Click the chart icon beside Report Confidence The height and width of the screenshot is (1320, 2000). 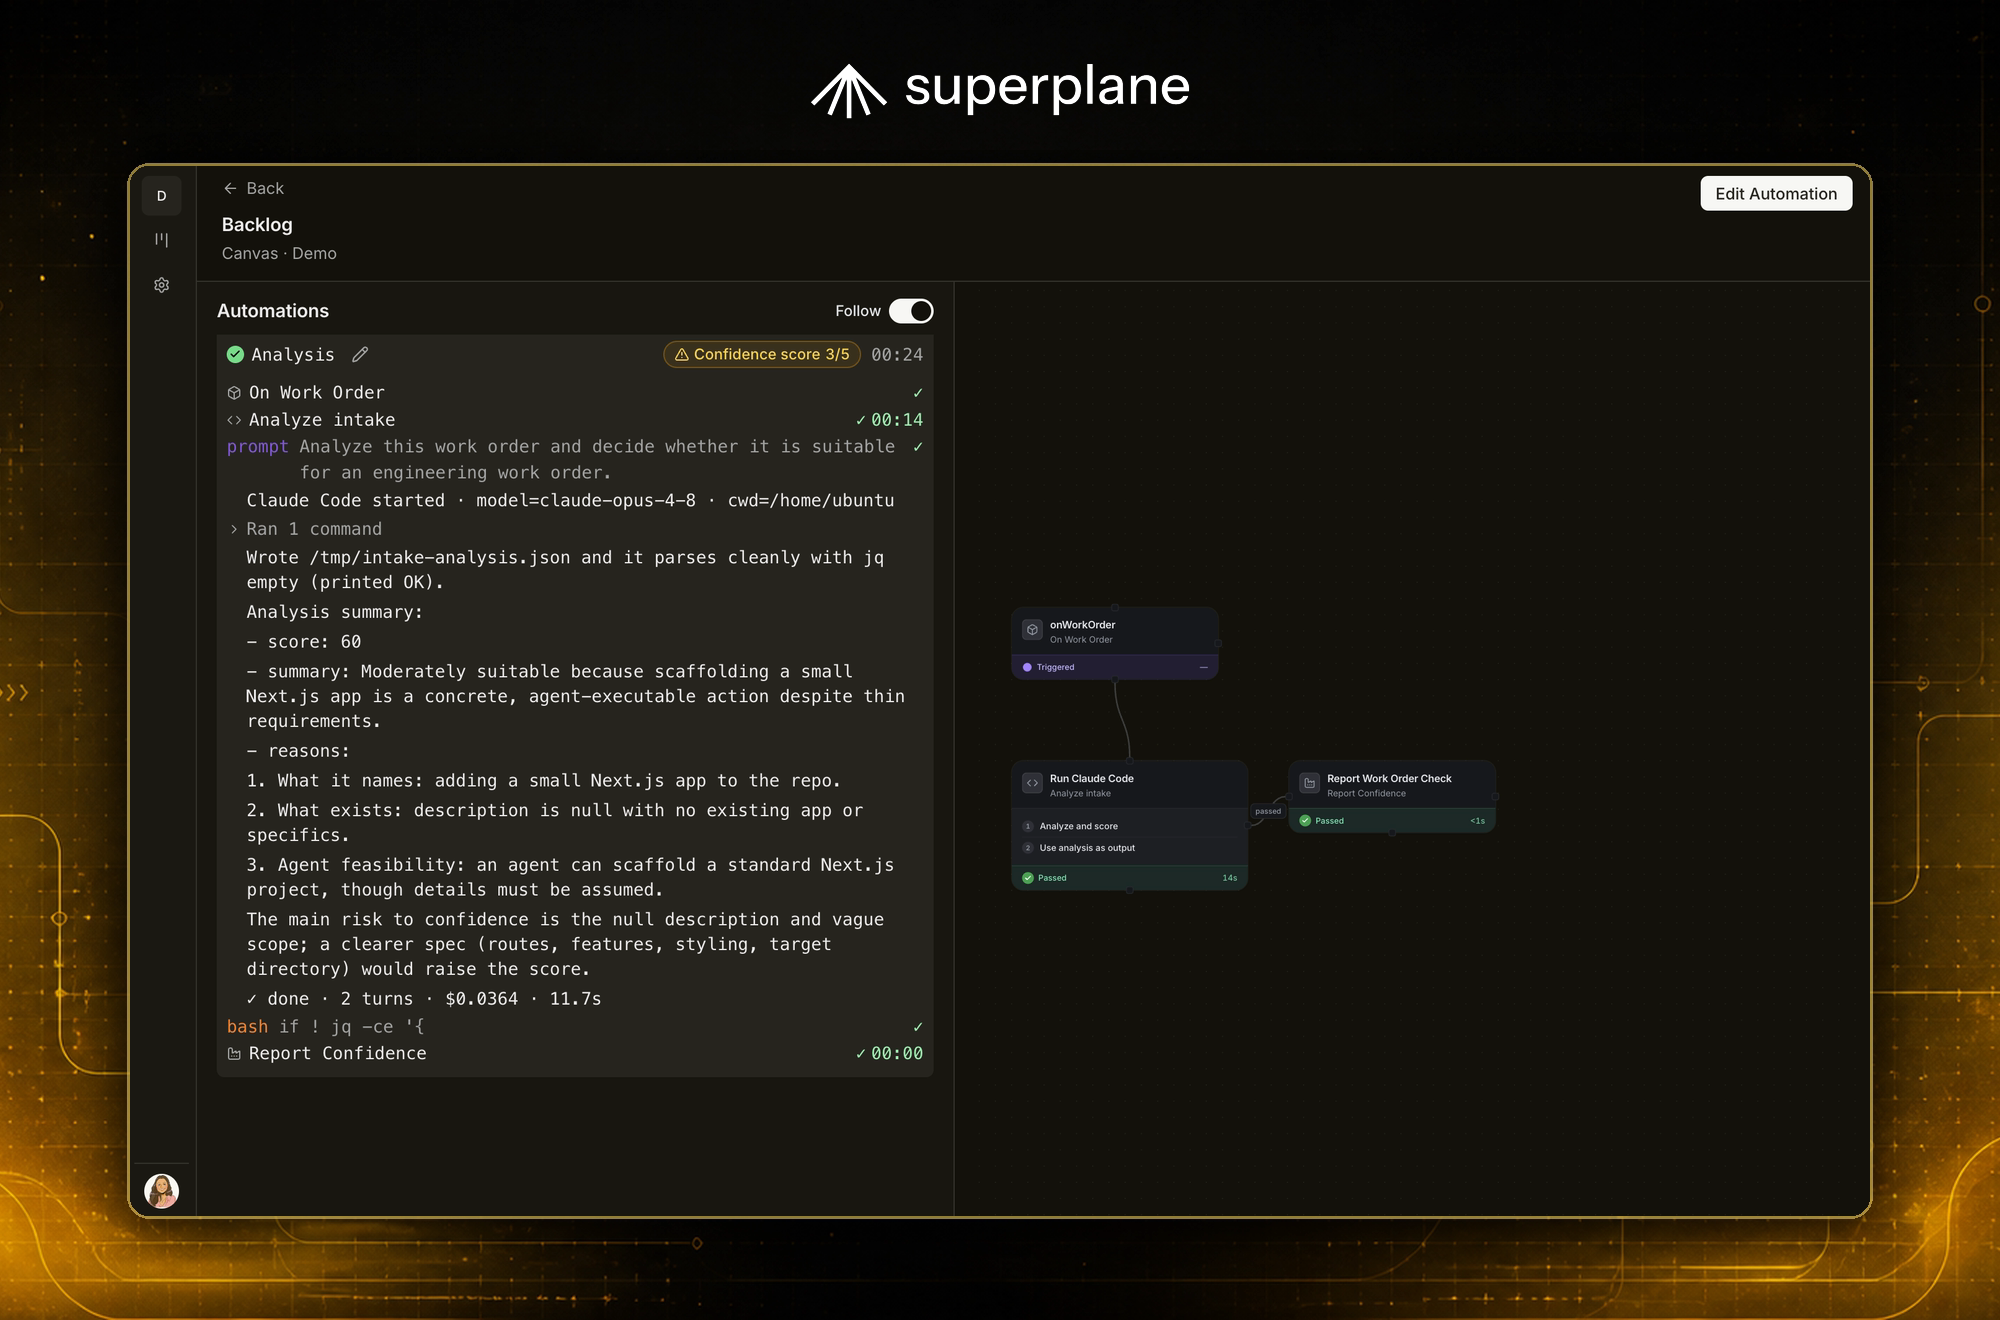234,1053
